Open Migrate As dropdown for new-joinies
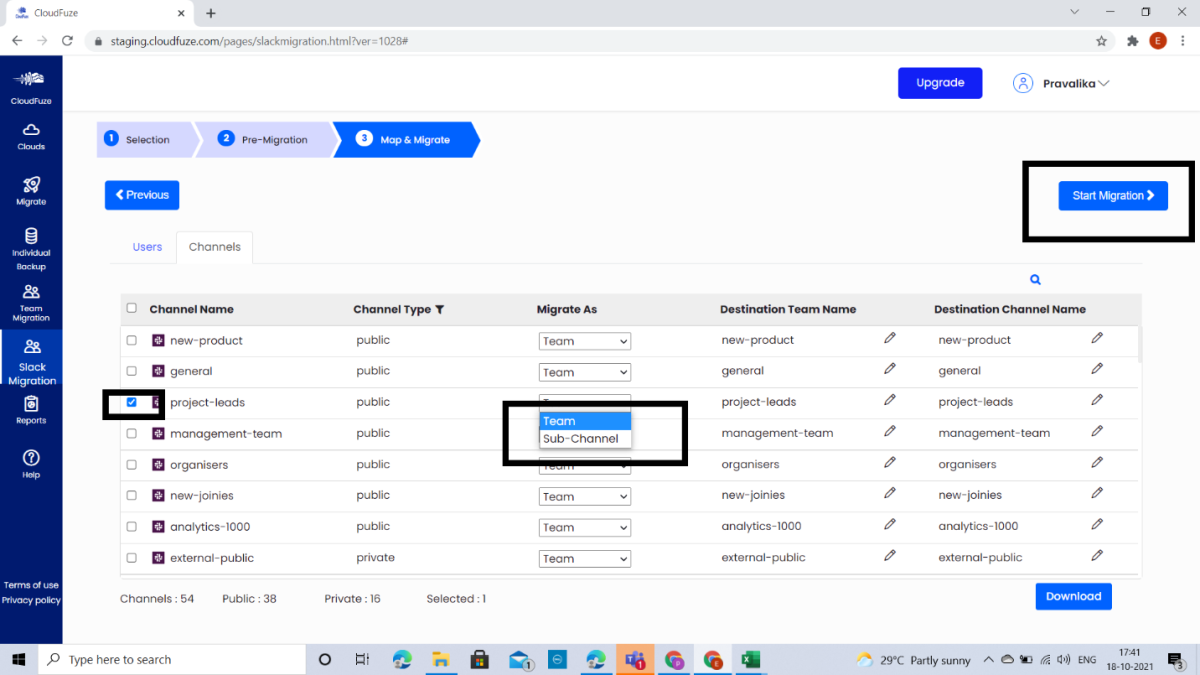The image size is (1200, 675). pyautogui.click(x=585, y=496)
